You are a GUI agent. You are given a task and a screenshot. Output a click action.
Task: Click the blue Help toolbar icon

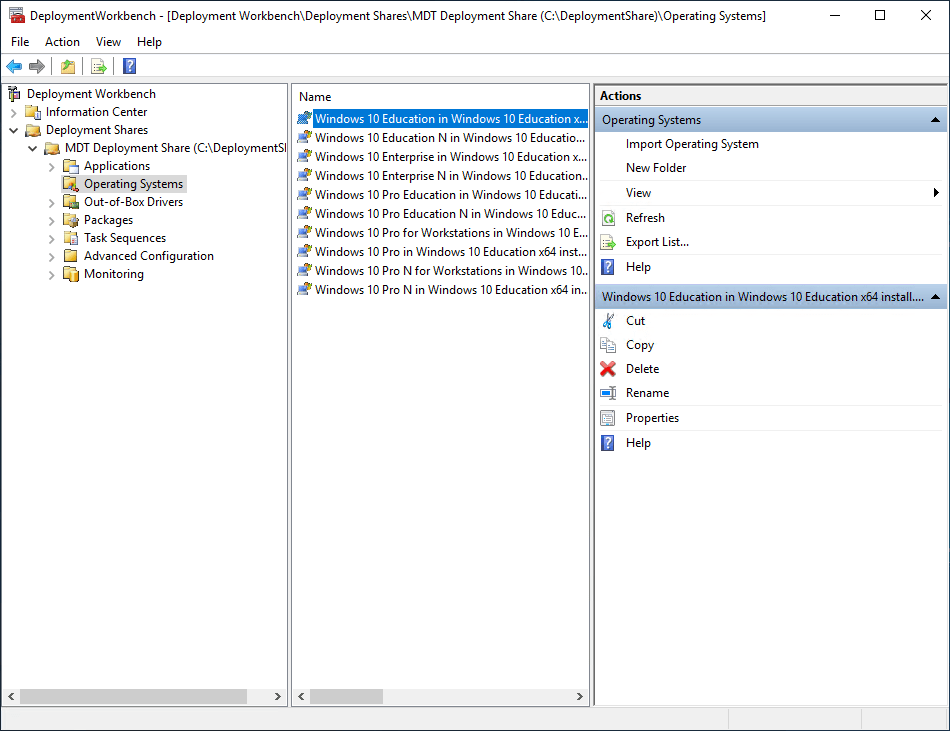tap(129, 66)
